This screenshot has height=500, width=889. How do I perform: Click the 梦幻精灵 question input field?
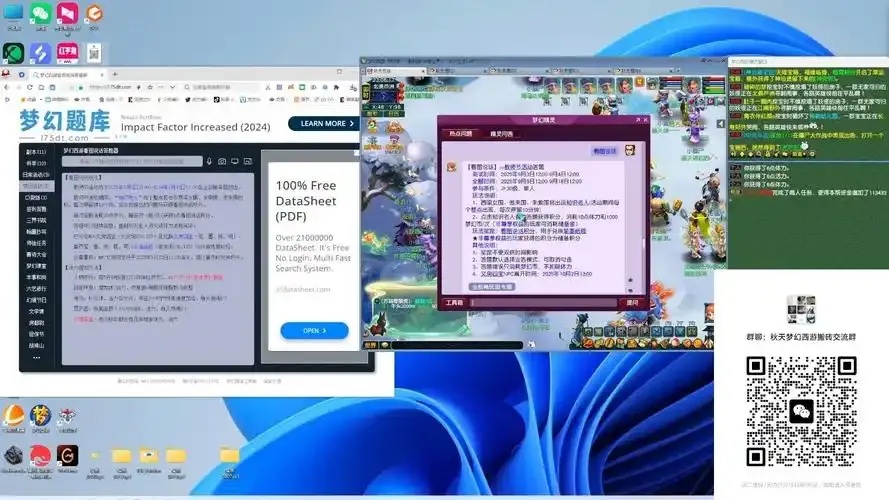(x=543, y=303)
